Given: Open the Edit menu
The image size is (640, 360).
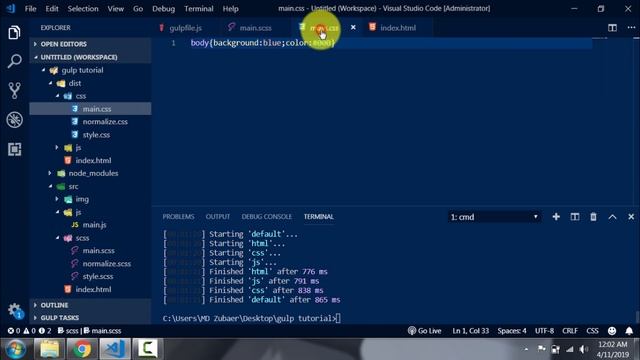Looking at the screenshot, I should coord(52,9).
